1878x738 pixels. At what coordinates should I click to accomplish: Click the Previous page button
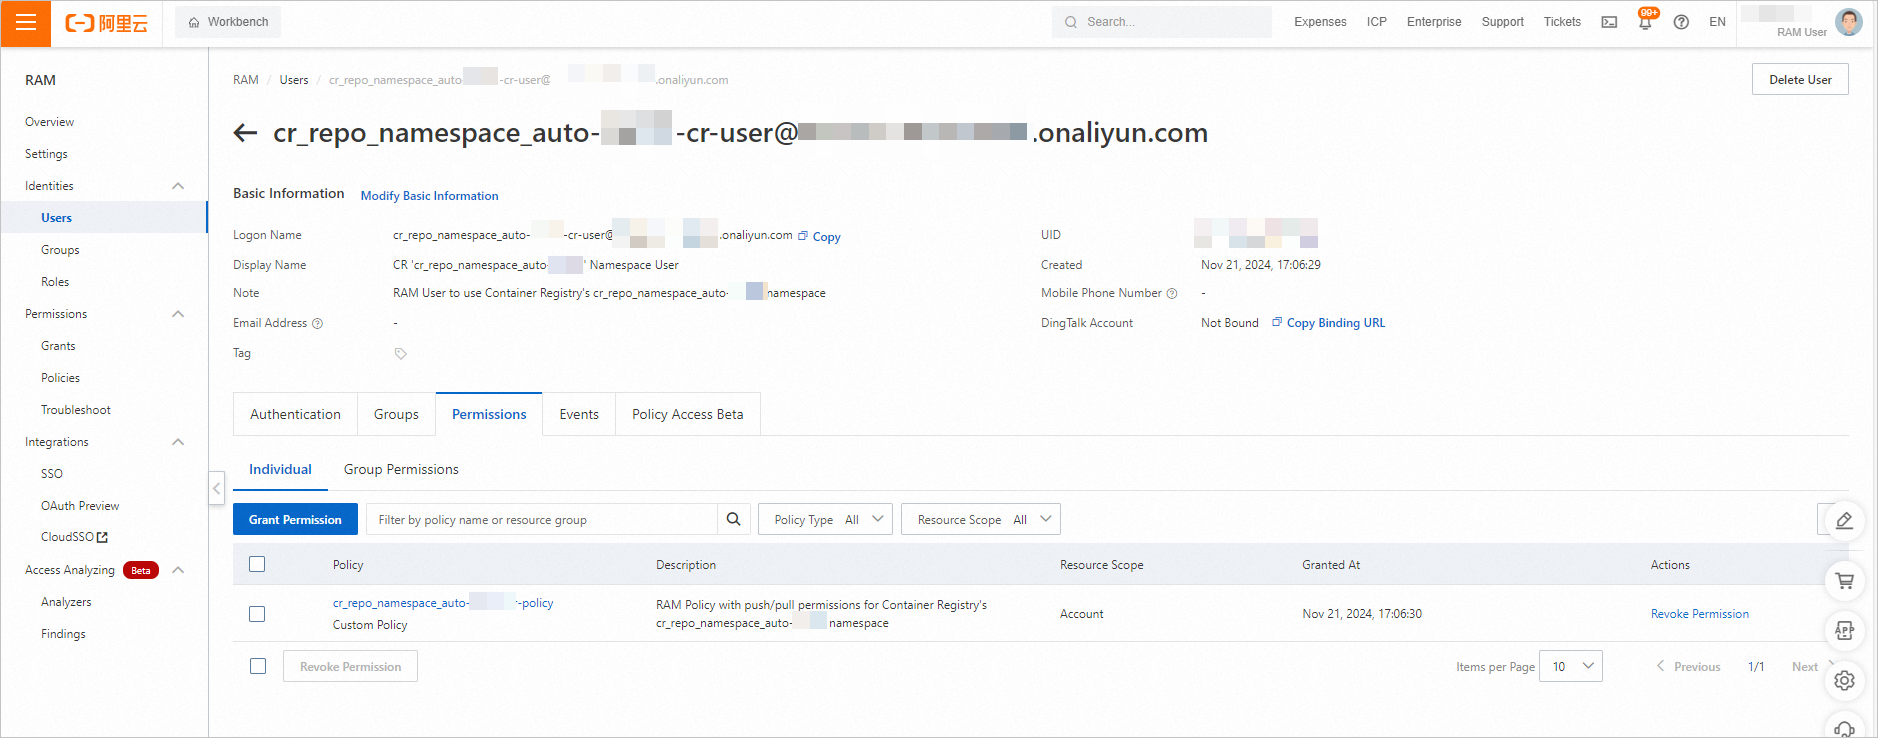coord(1688,666)
